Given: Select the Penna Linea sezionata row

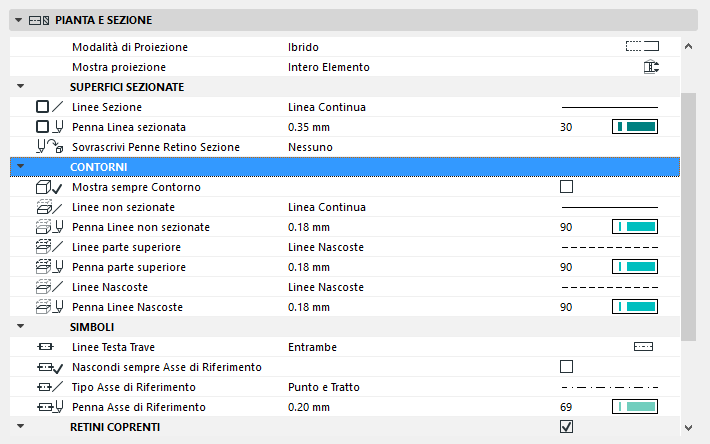Looking at the screenshot, I should pyautogui.click(x=129, y=127).
